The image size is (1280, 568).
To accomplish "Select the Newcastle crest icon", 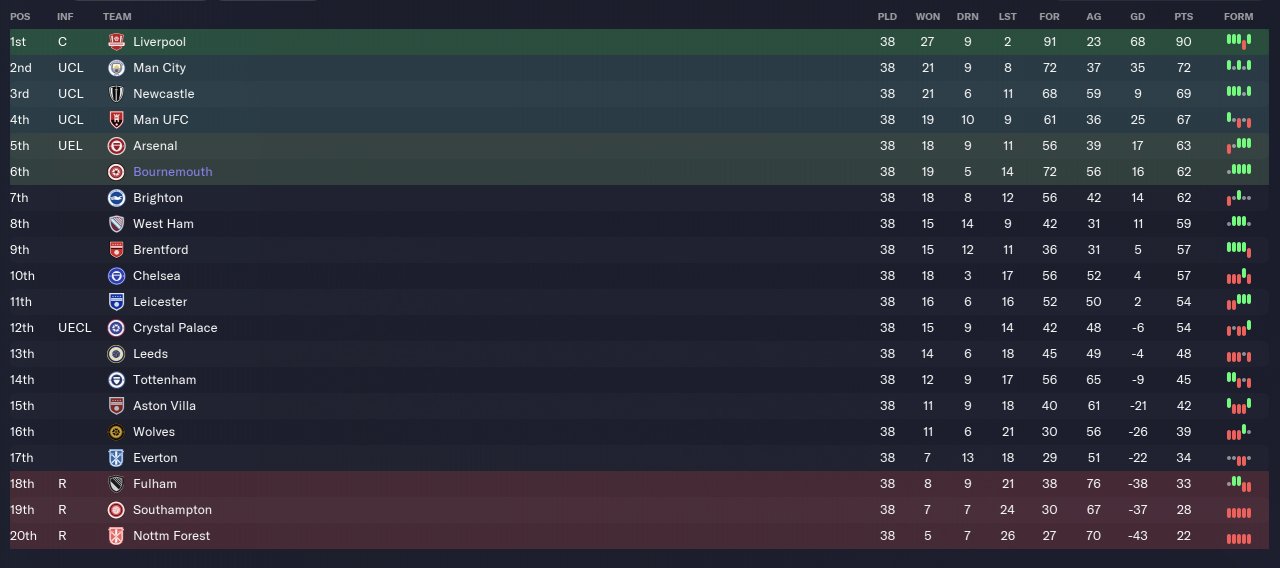I will (116, 94).
